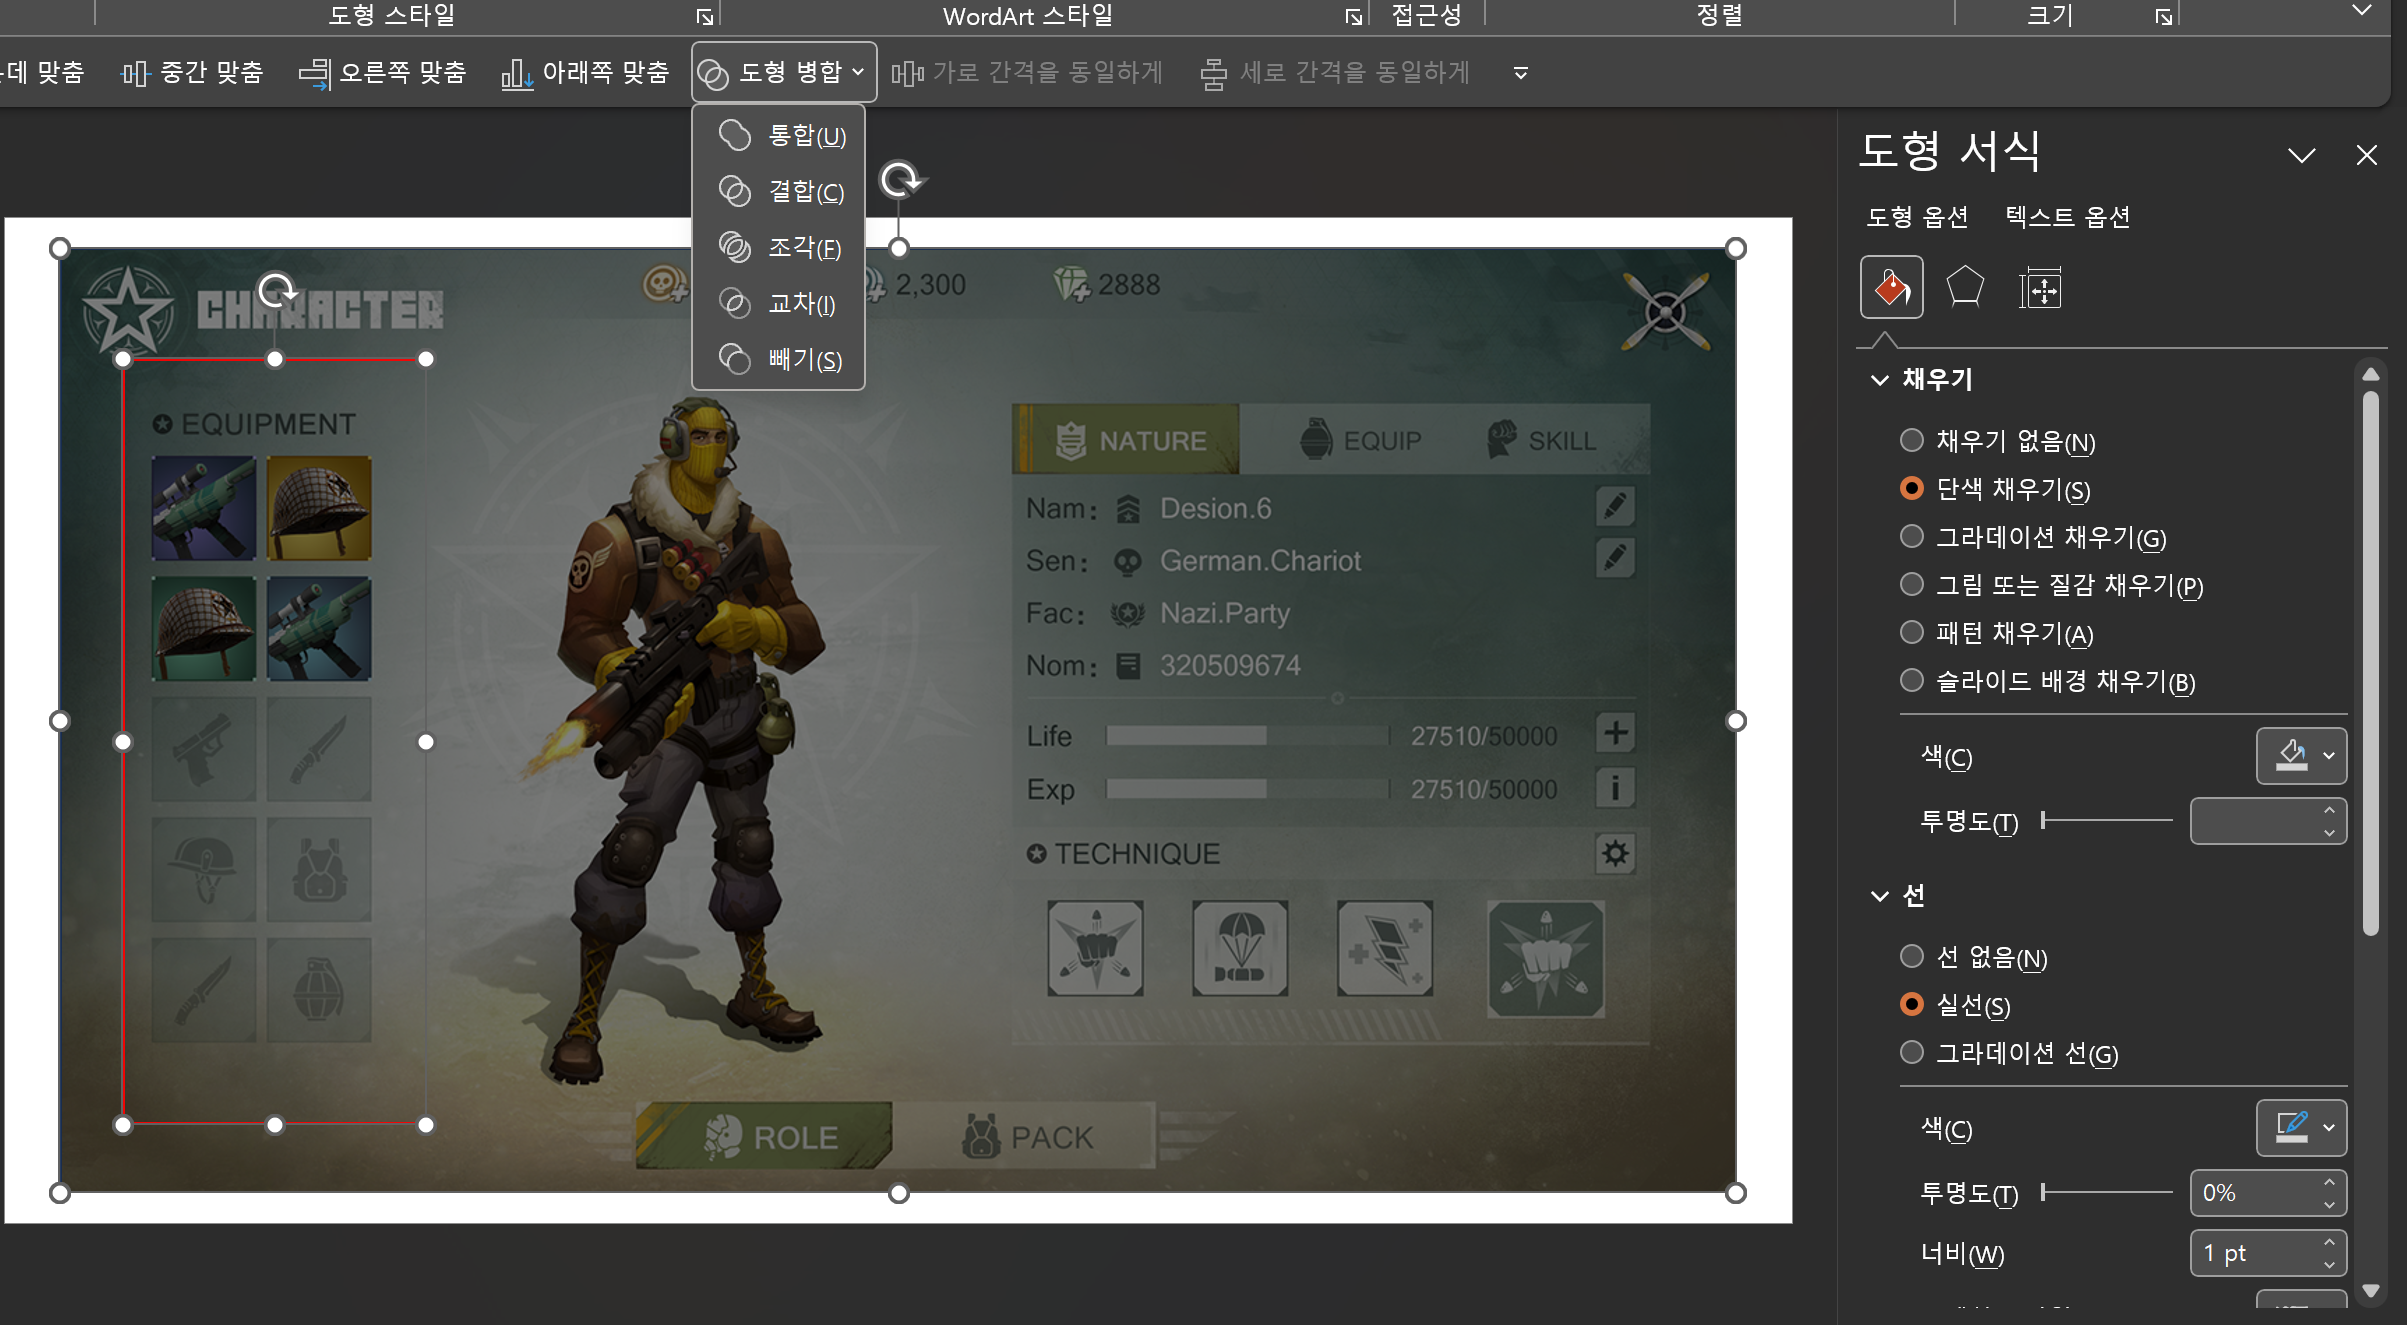
Task: Collapse the 채우기 section
Action: click(x=1880, y=380)
